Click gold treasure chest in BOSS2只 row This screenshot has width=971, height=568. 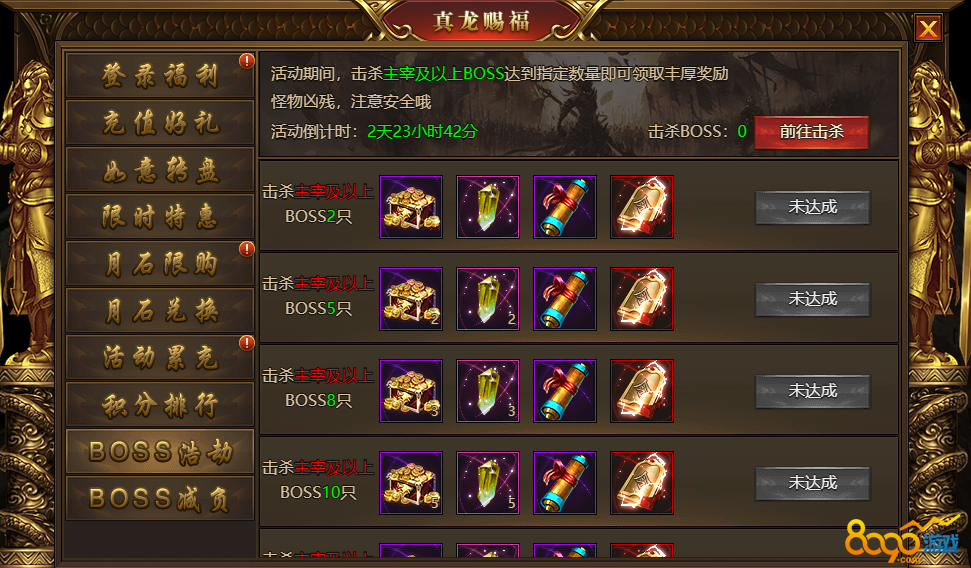(411, 207)
